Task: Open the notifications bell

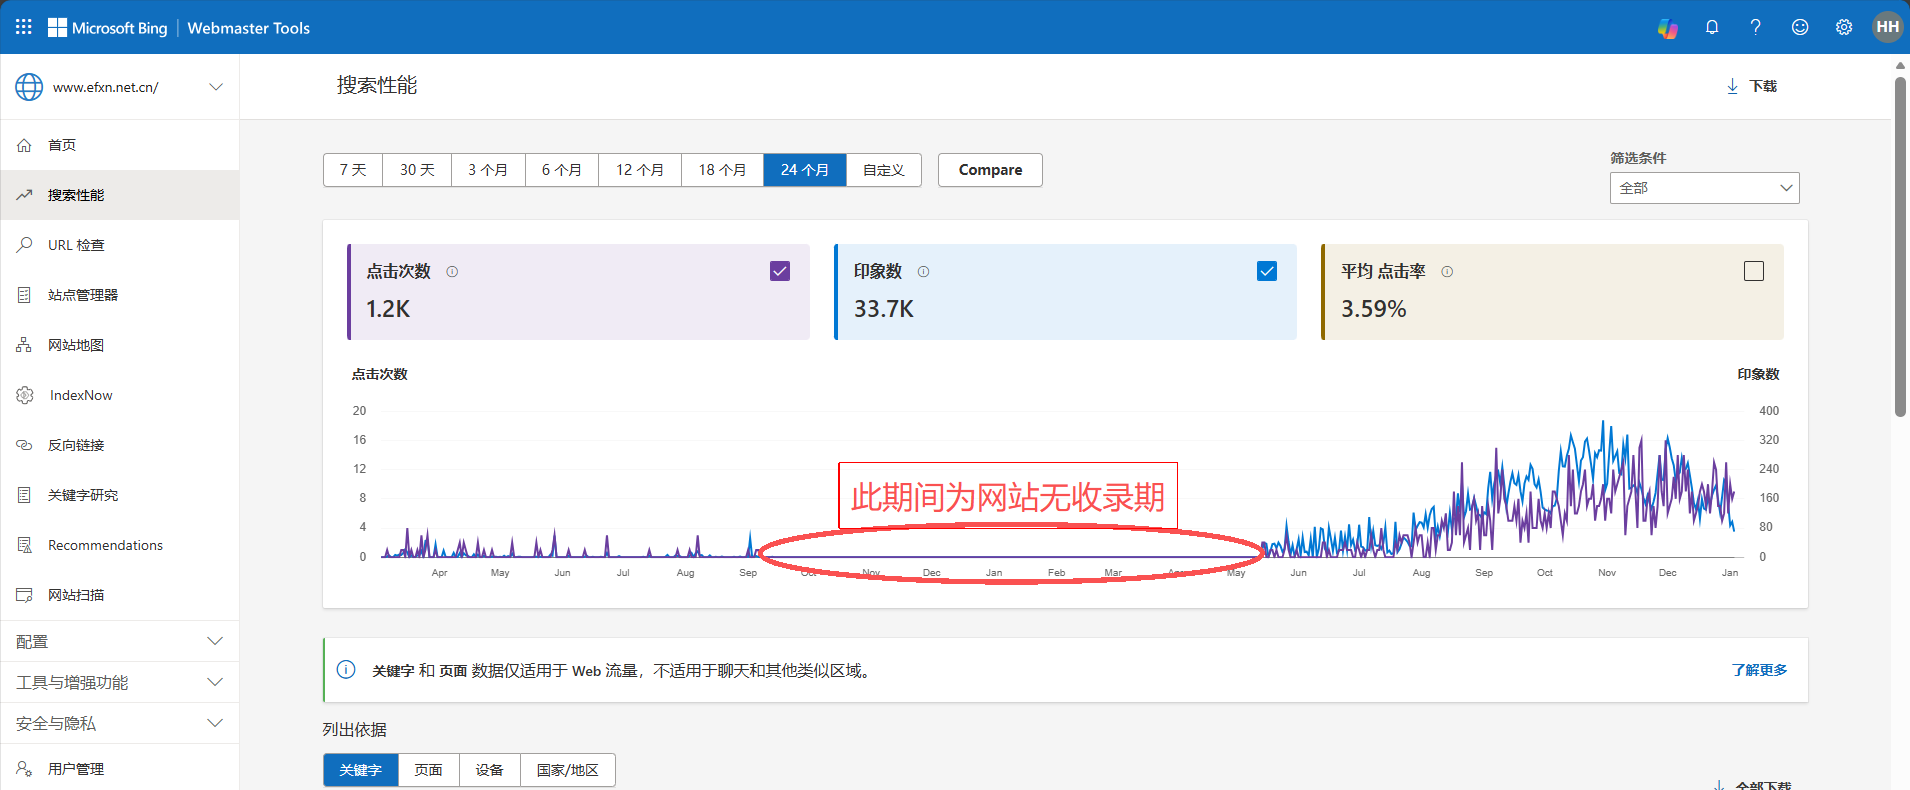Action: point(1712,27)
